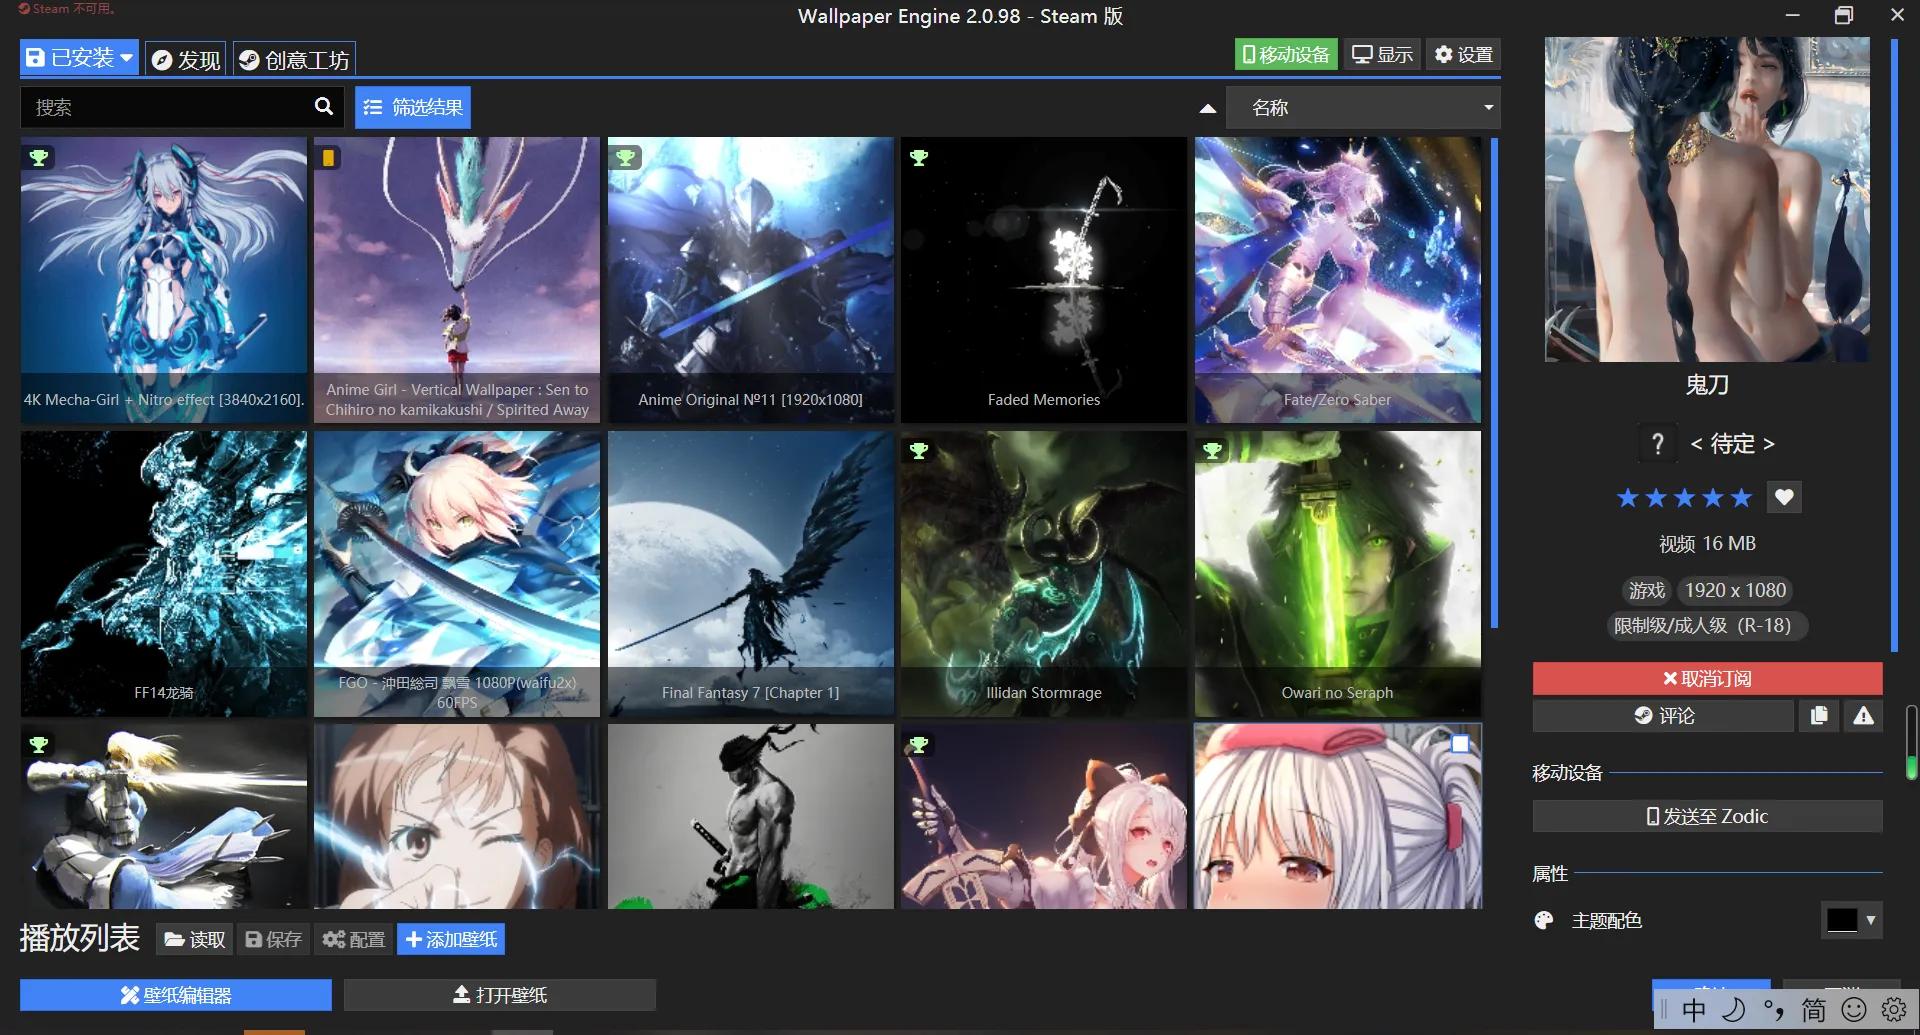This screenshot has height=1035, width=1920.
Task: Toggle IME moon half/full-width icon
Action: [1733, 1010]
